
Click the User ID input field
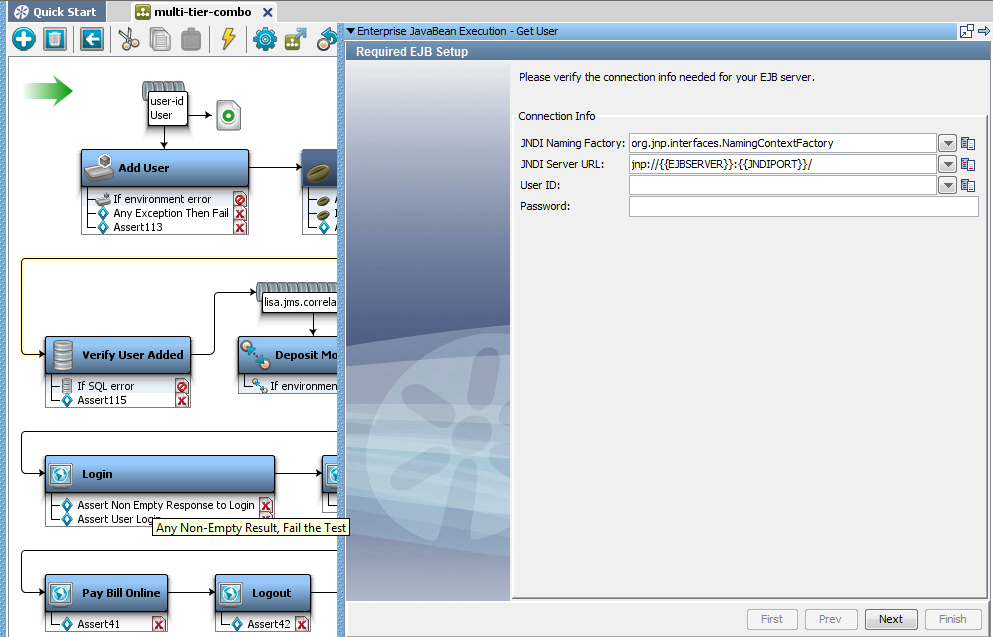pos(783,186)
